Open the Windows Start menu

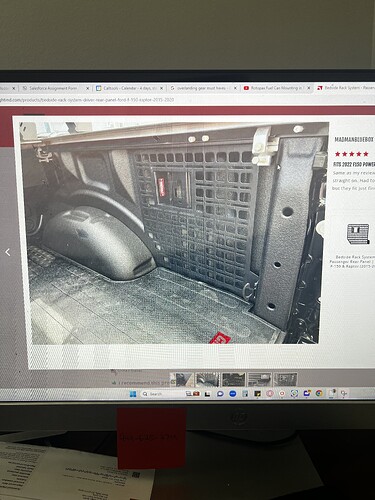[133, 394]
